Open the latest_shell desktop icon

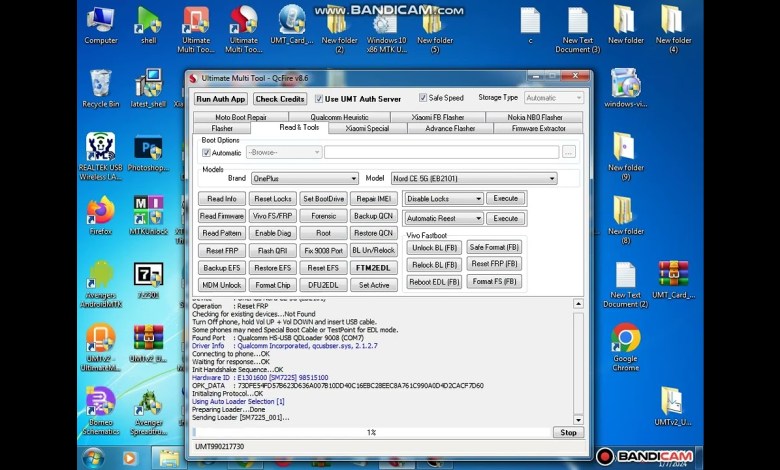[x=148, y=89]
